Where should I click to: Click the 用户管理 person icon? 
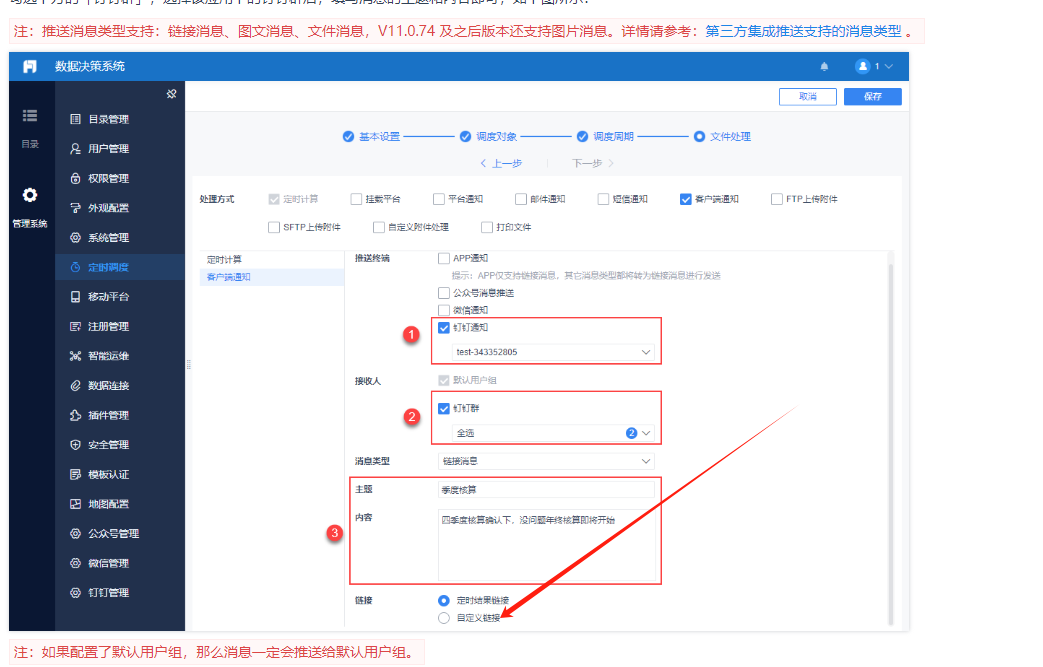[x=75, y=148]
